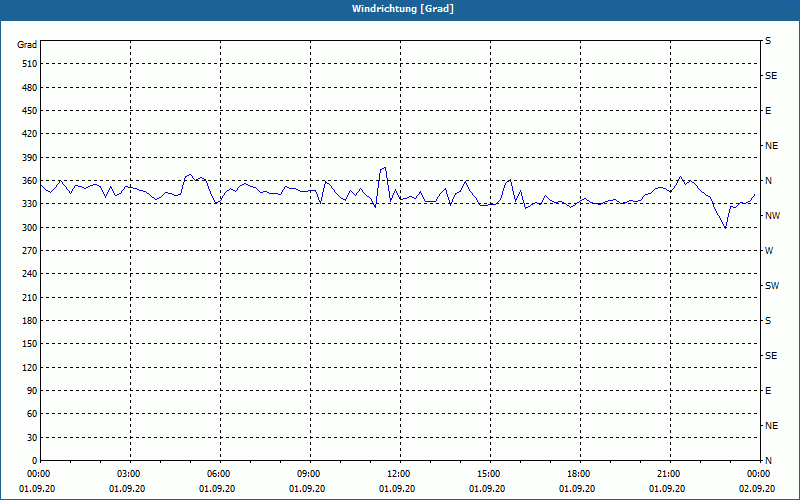
Task: Select the 02.09.20 date label
Action: pyautogui.click(x=757, y=489)
